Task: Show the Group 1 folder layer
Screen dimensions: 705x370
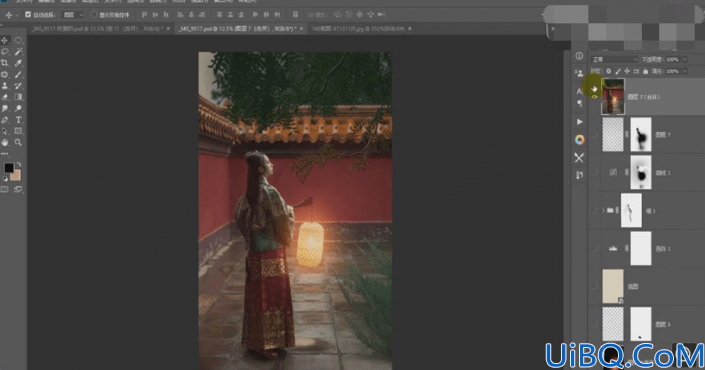Action: pos(596,210)
